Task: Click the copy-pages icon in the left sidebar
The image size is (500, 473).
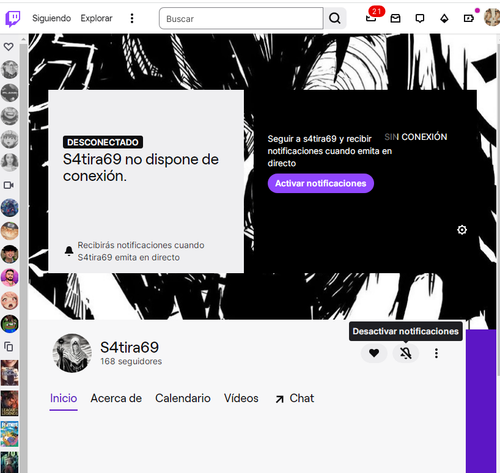Action: point(9,347)
